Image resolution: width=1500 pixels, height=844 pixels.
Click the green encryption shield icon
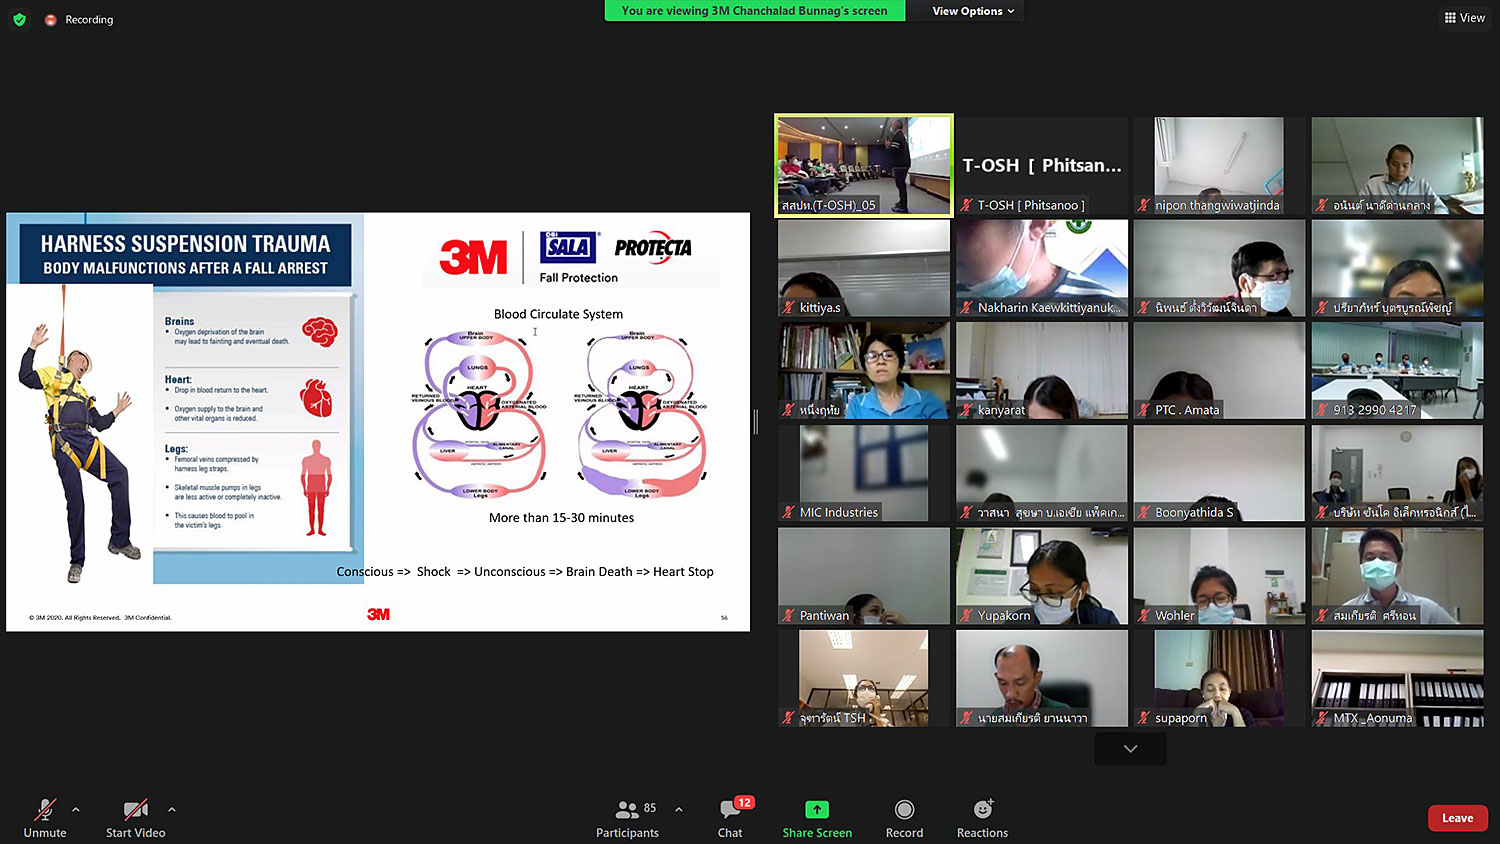(x=19, y=19)
